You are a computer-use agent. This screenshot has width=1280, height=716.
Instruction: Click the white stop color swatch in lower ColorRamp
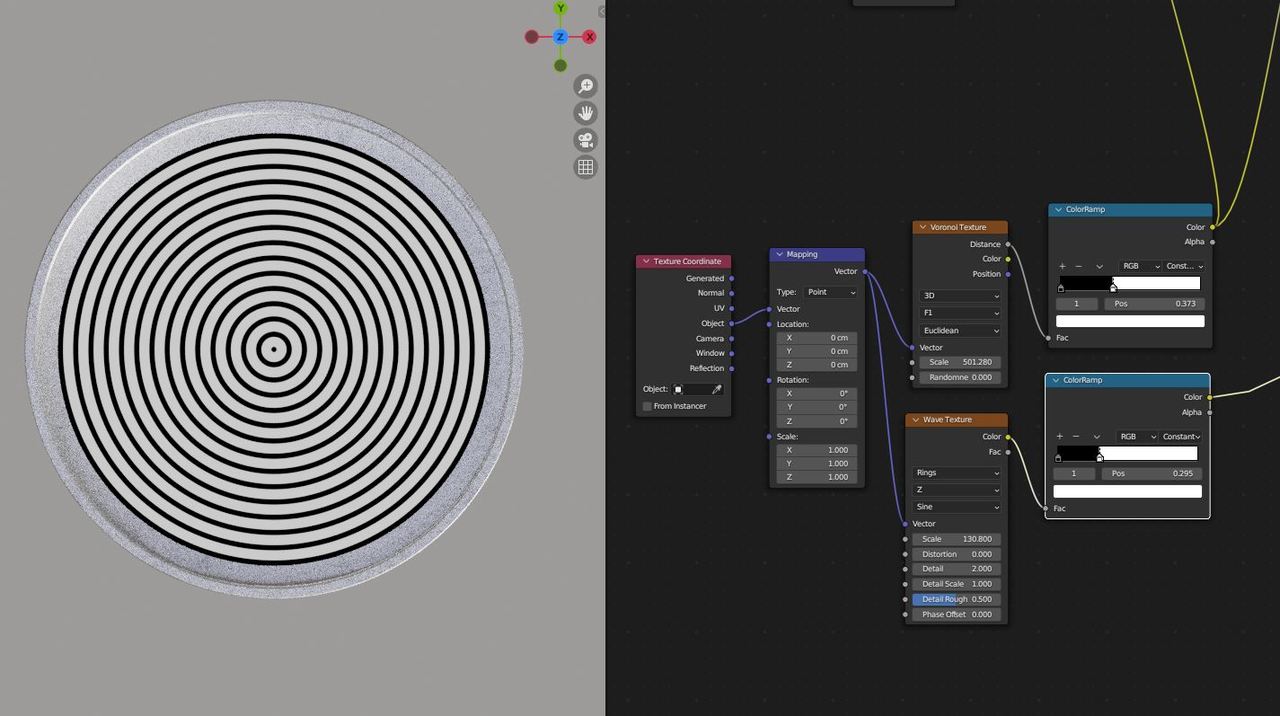[1127, 491]
